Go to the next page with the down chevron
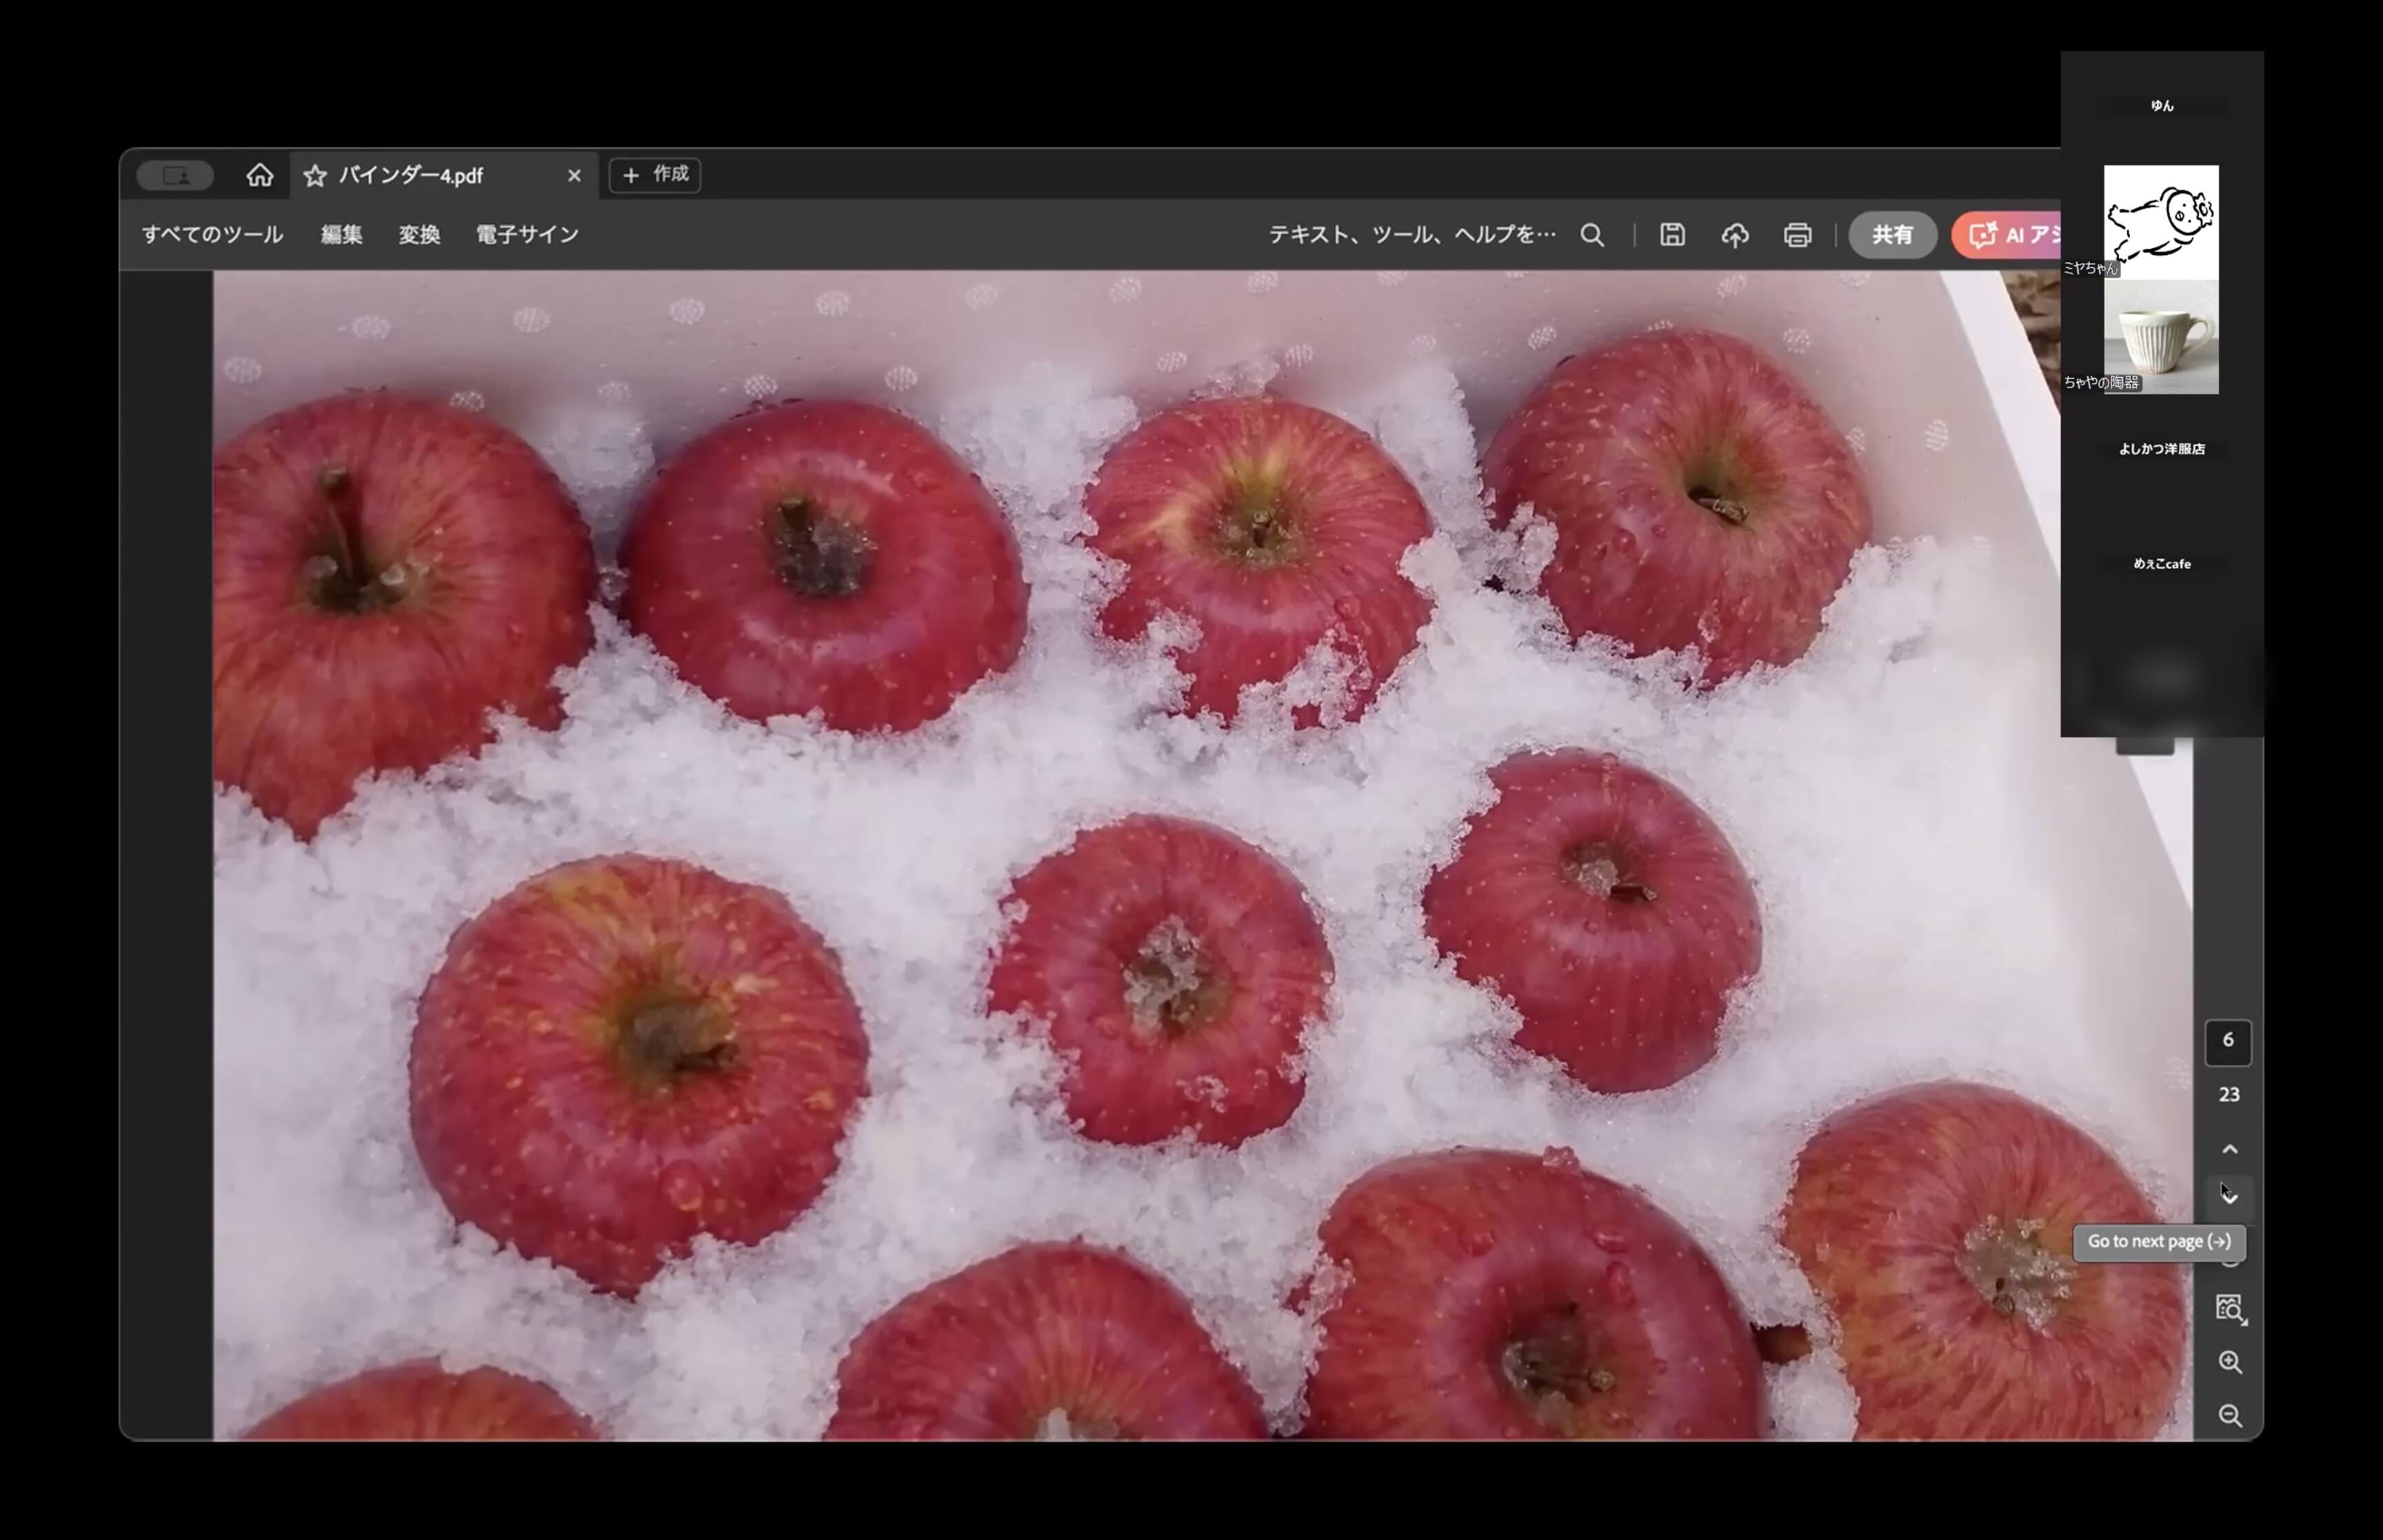Image resolution: width=2383 pixels, height=1540 pixels. click(2230, 1197)
